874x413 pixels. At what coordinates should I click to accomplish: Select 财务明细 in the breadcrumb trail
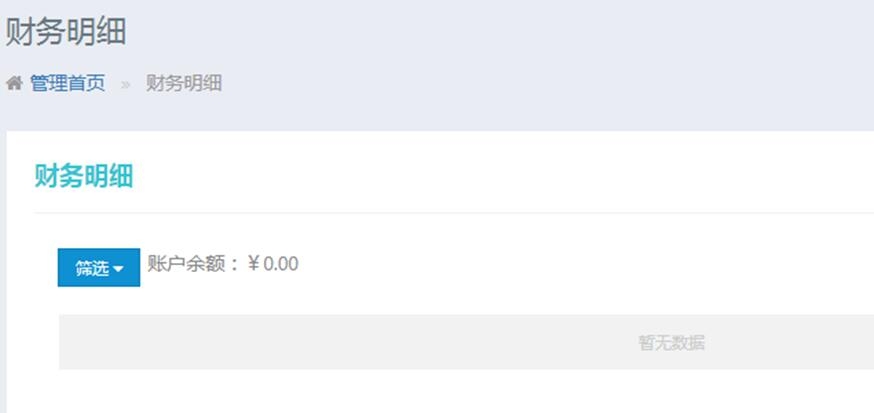tap(184, 84)
